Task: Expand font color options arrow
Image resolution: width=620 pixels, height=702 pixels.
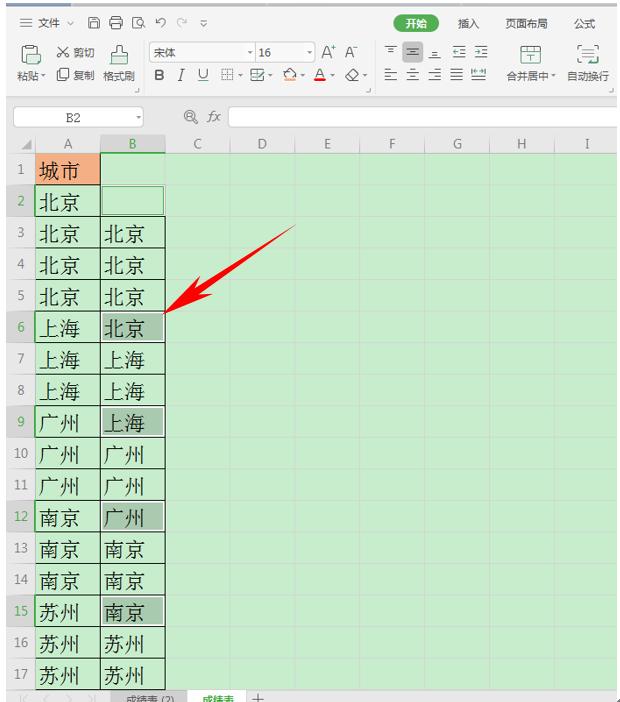Action: [333, 75]
